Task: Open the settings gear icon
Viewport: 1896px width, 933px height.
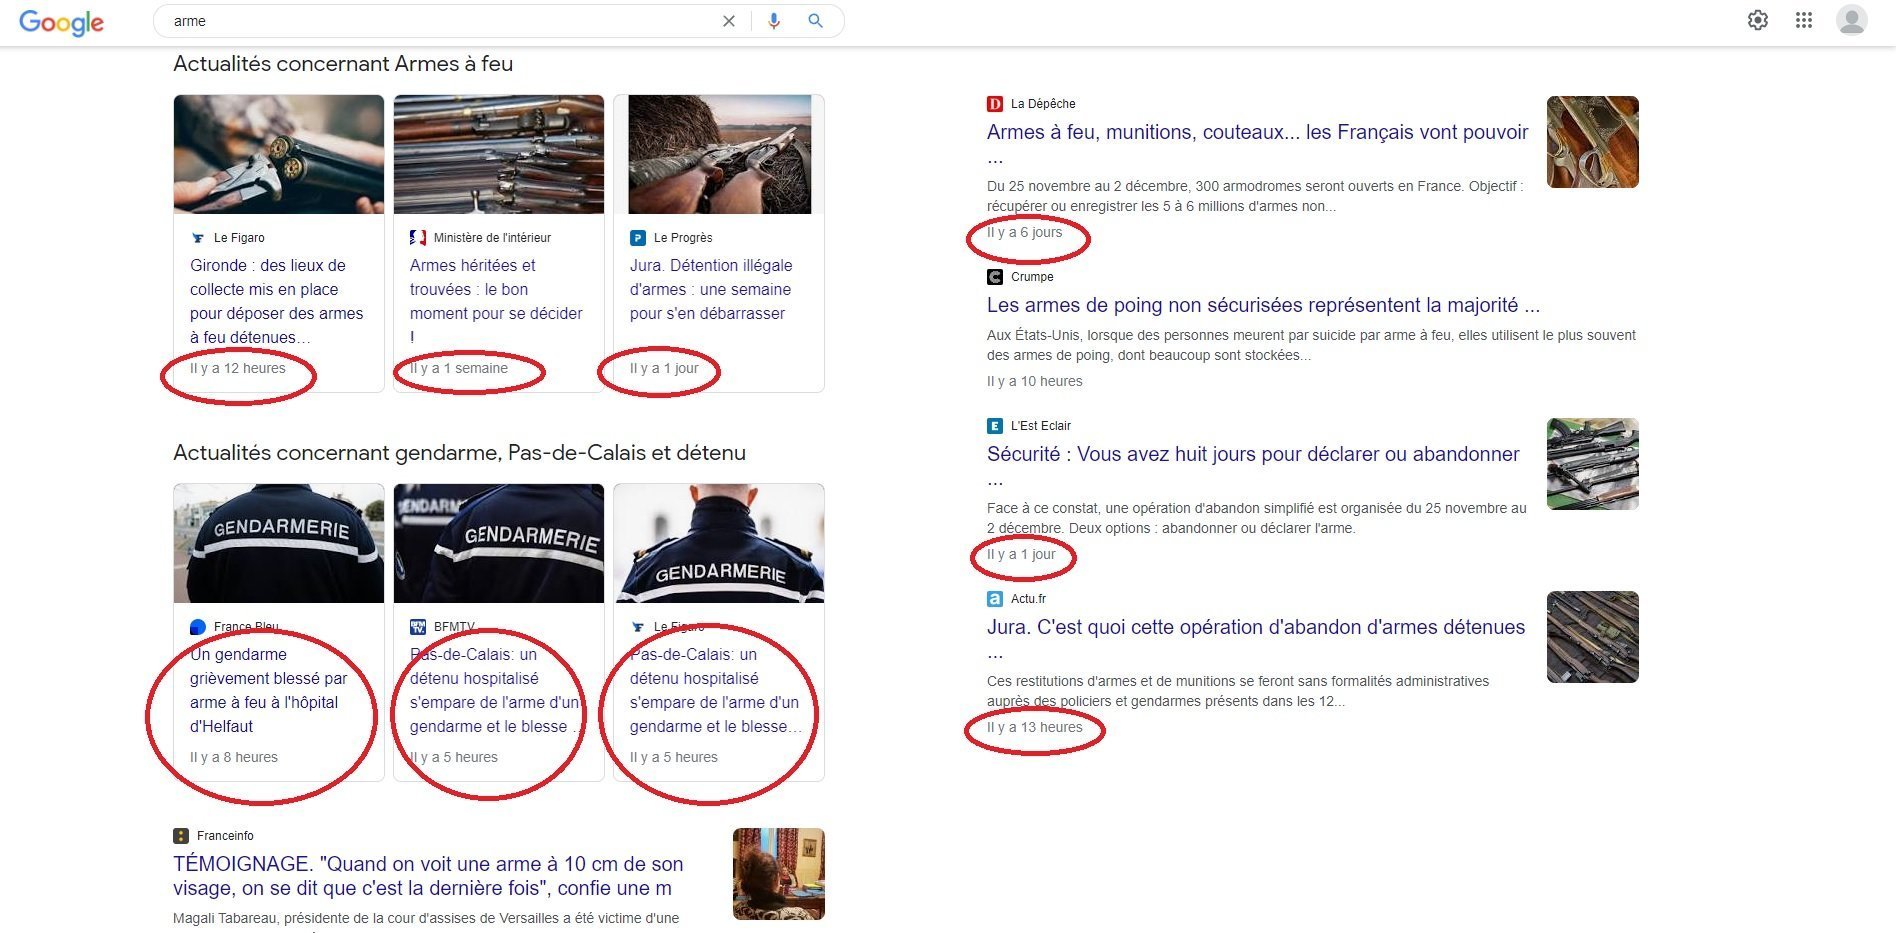Action: (1758, 20)
